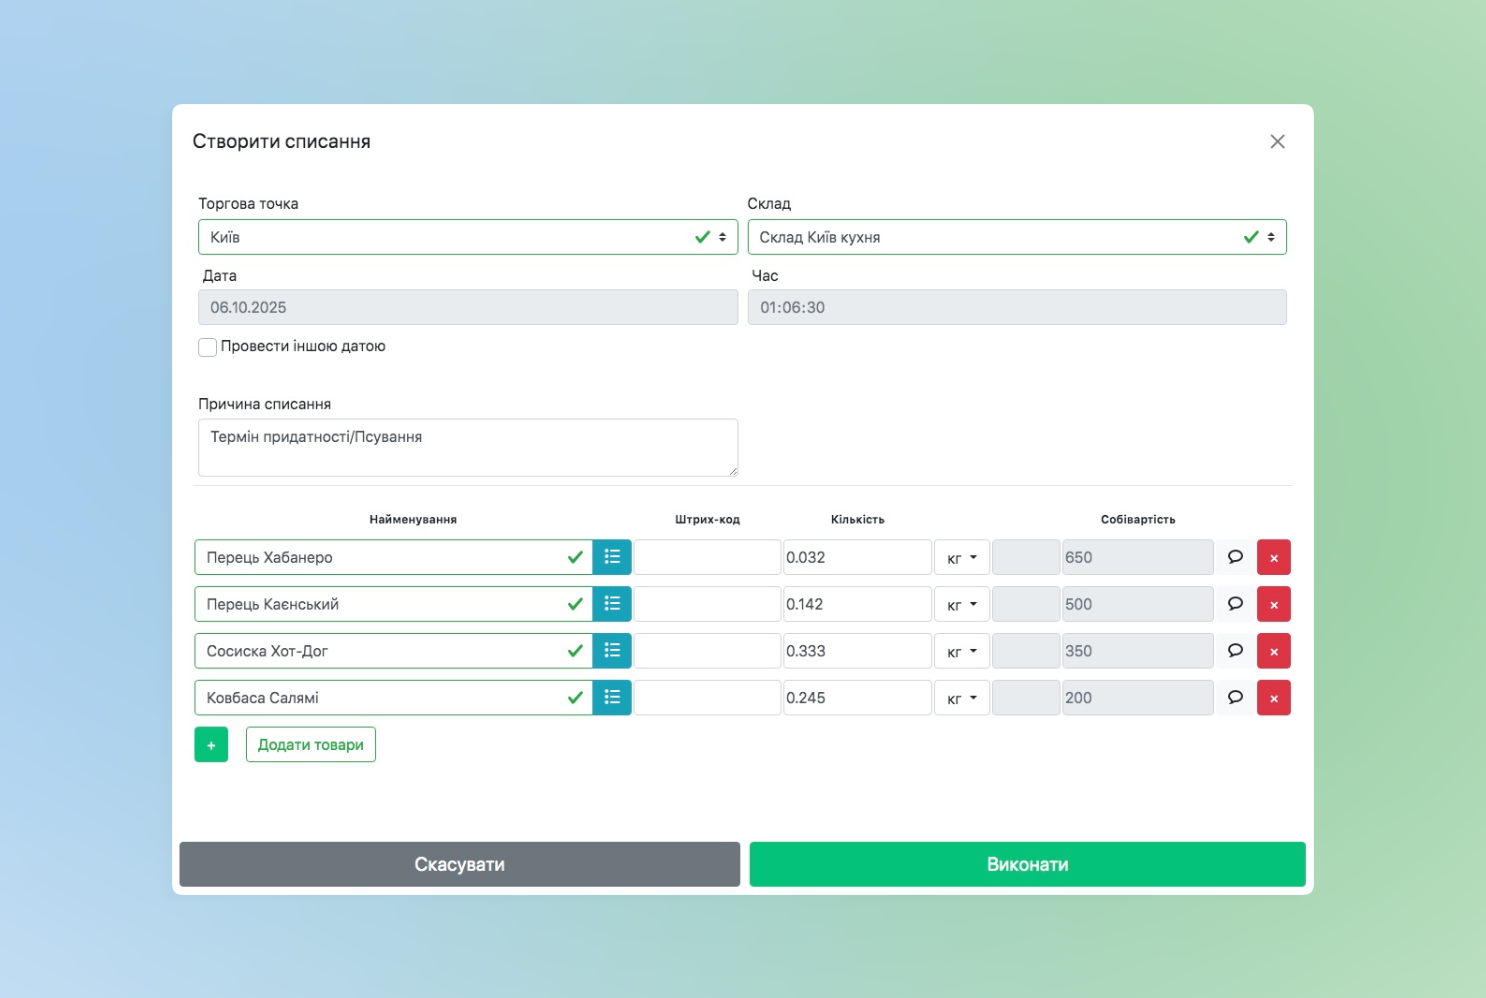Screen dimensions: 1486x998
Task: Close the Створити списання dialog
Action: click(x=1277, y=142)
